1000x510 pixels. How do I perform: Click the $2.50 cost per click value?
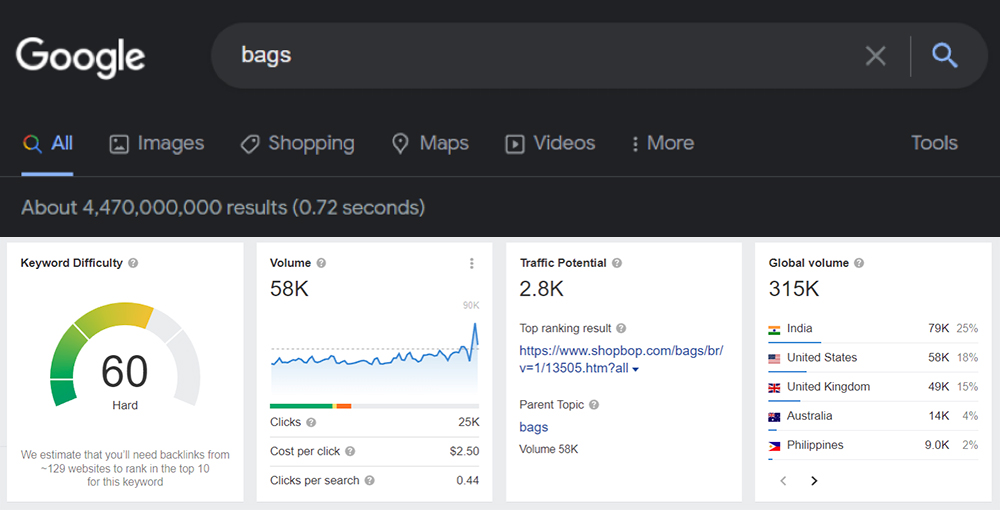pyautogui.click(x=464, y=451)
